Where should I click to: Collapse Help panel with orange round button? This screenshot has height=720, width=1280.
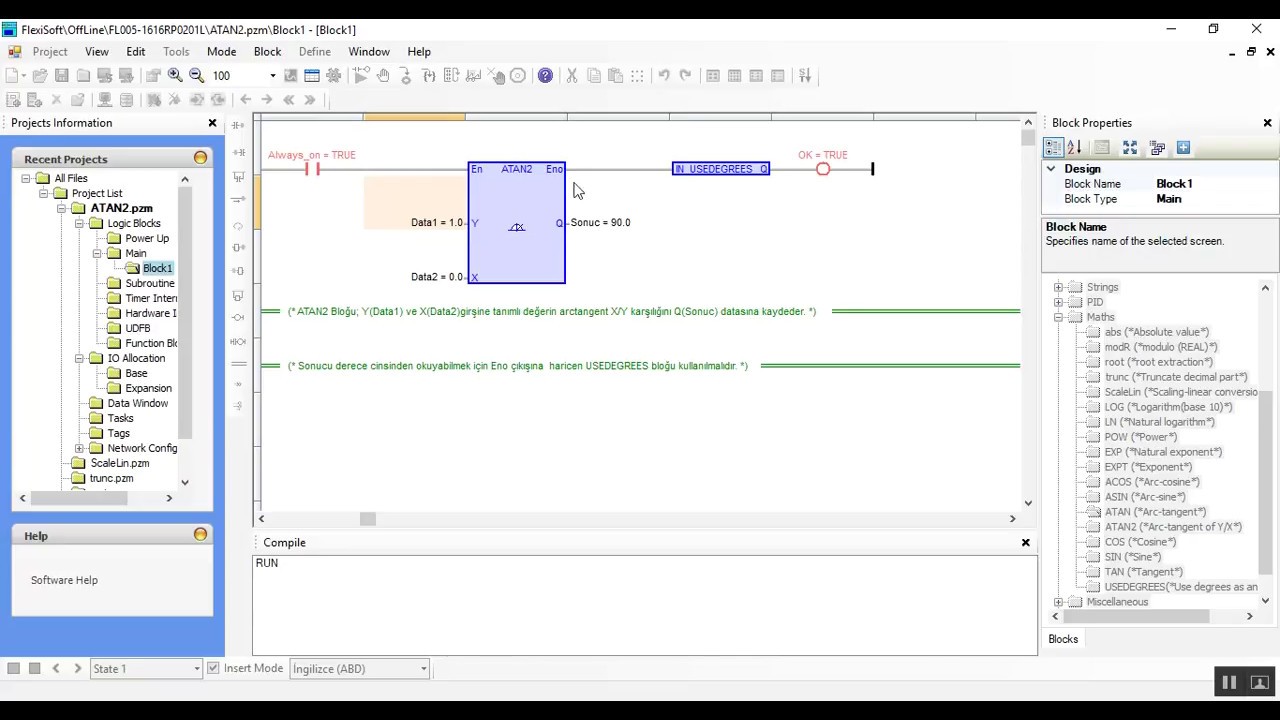(x=200, y=535)
